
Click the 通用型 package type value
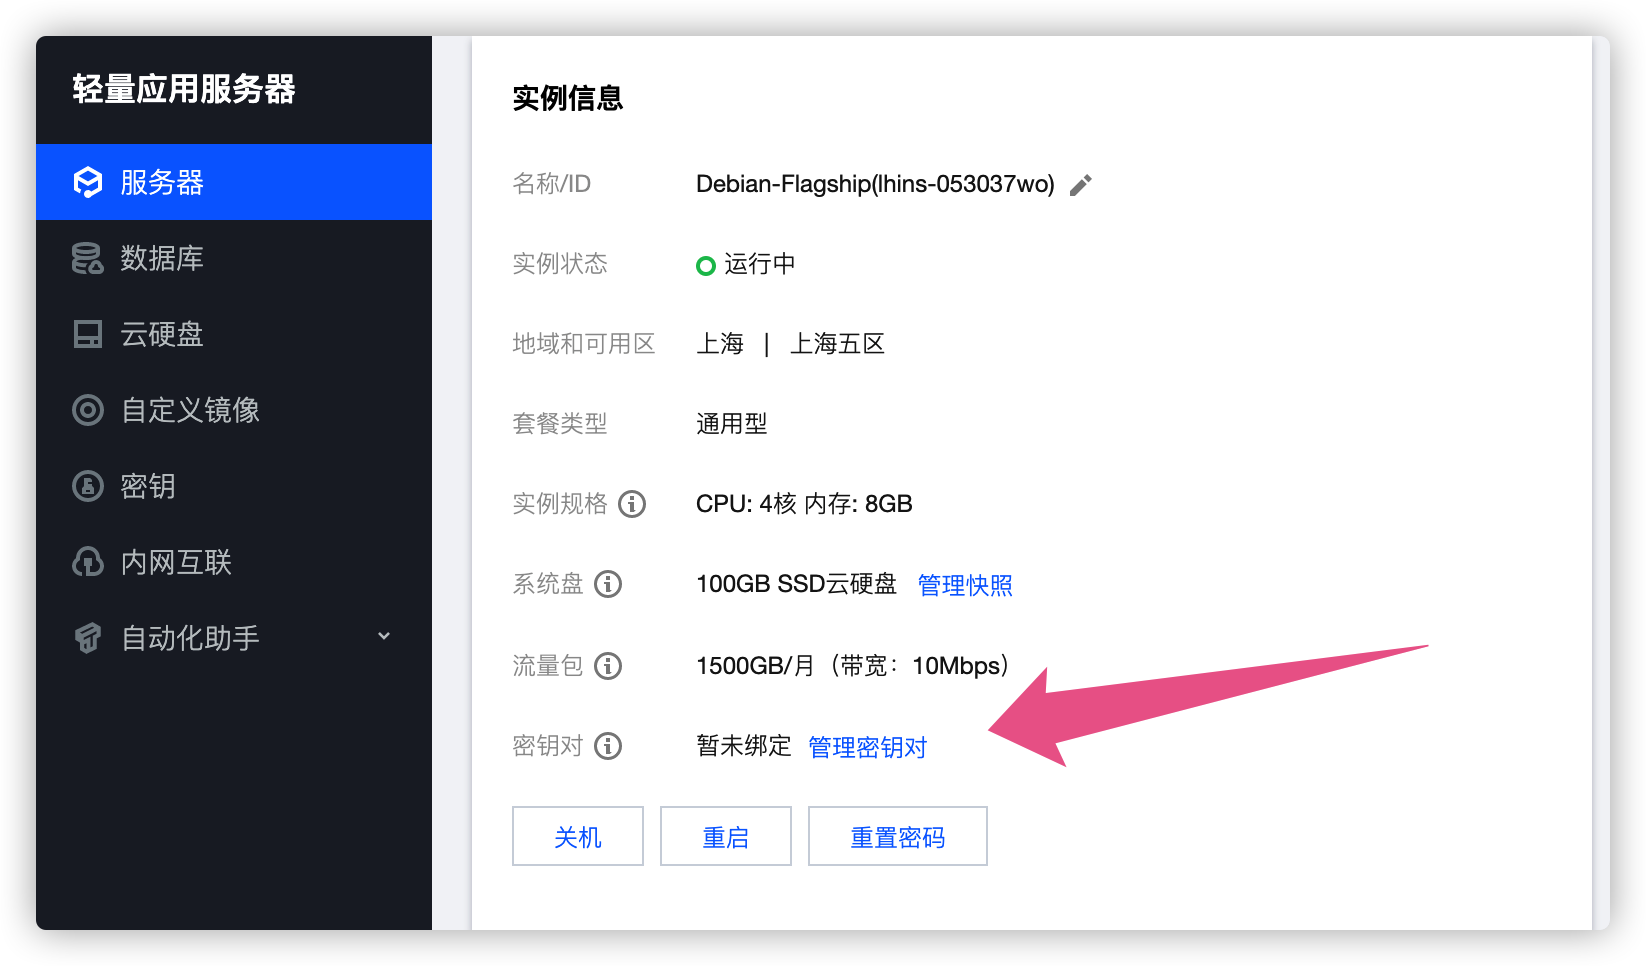tap(732, 424)
